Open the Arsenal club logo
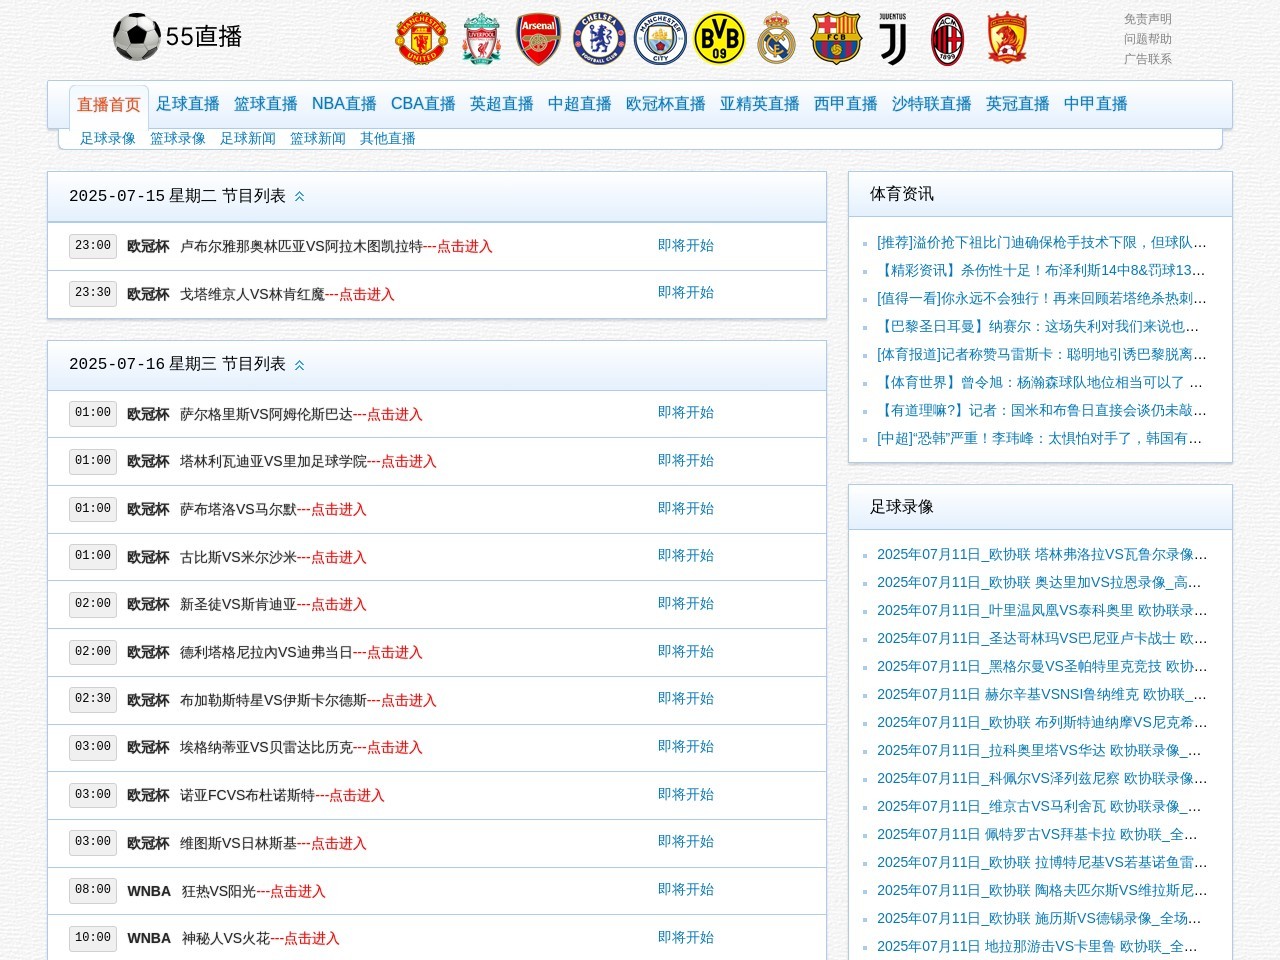The width and height of the screenshot is (1280, 960). (539, 39)
